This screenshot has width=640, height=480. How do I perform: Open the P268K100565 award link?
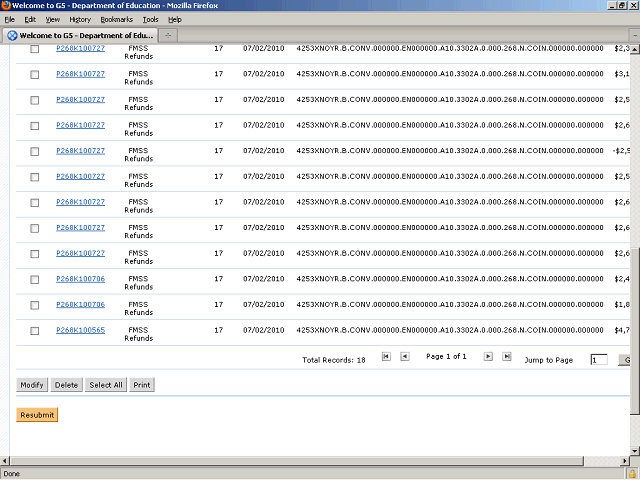point(80,330)
